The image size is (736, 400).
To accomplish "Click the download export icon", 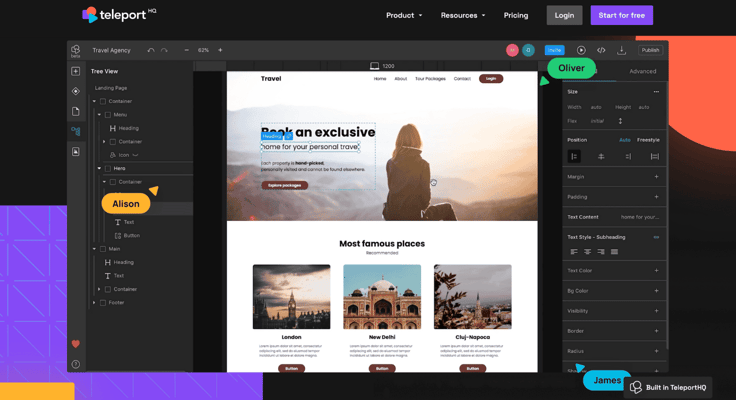I will (621, 50).
